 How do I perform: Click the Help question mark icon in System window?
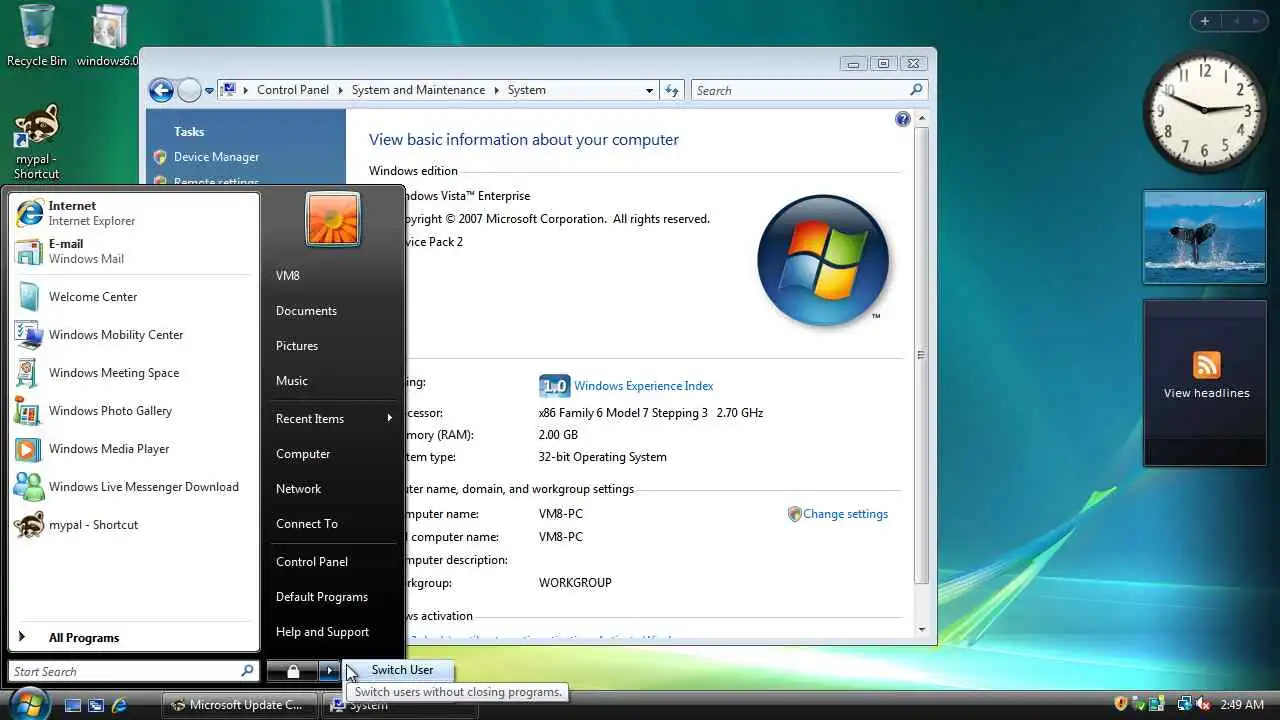click(x=903, y=119)
